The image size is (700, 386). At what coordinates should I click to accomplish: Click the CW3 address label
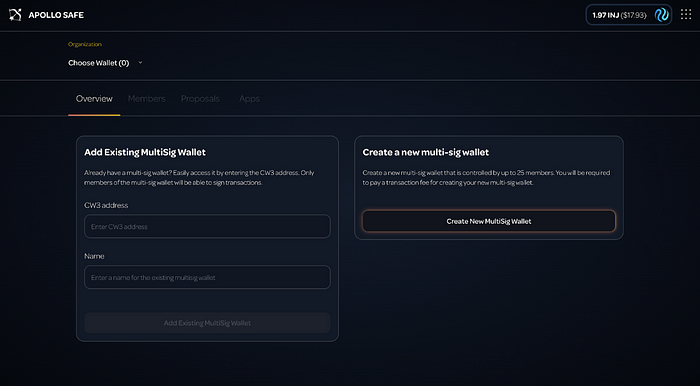pyautogui.click(x=106, y=205)
